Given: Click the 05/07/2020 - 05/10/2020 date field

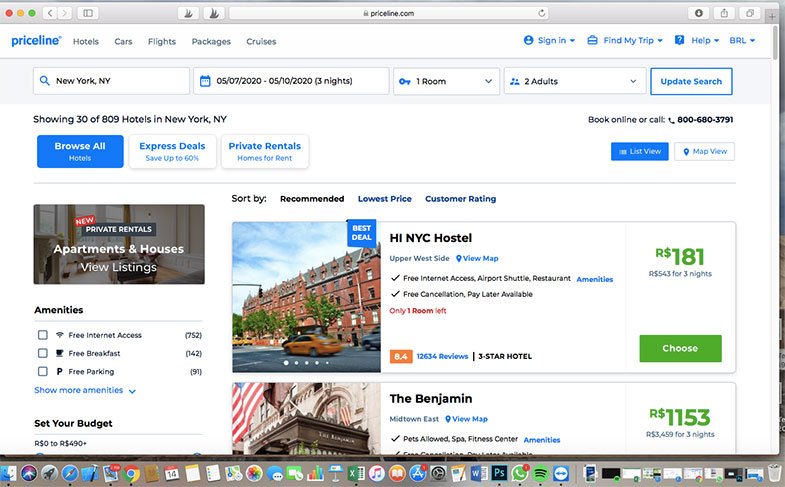Looking at the screenshot, I should click(x=291, y=81).
